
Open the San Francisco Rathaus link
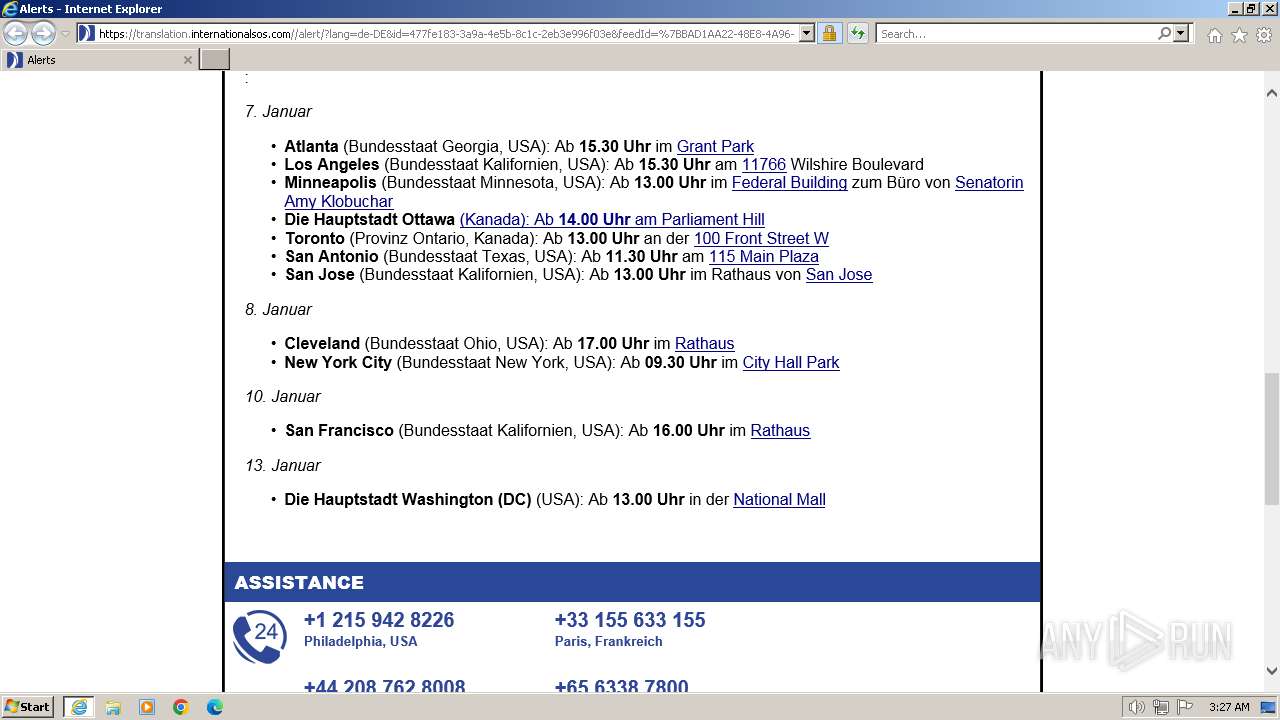coord(780,430)
